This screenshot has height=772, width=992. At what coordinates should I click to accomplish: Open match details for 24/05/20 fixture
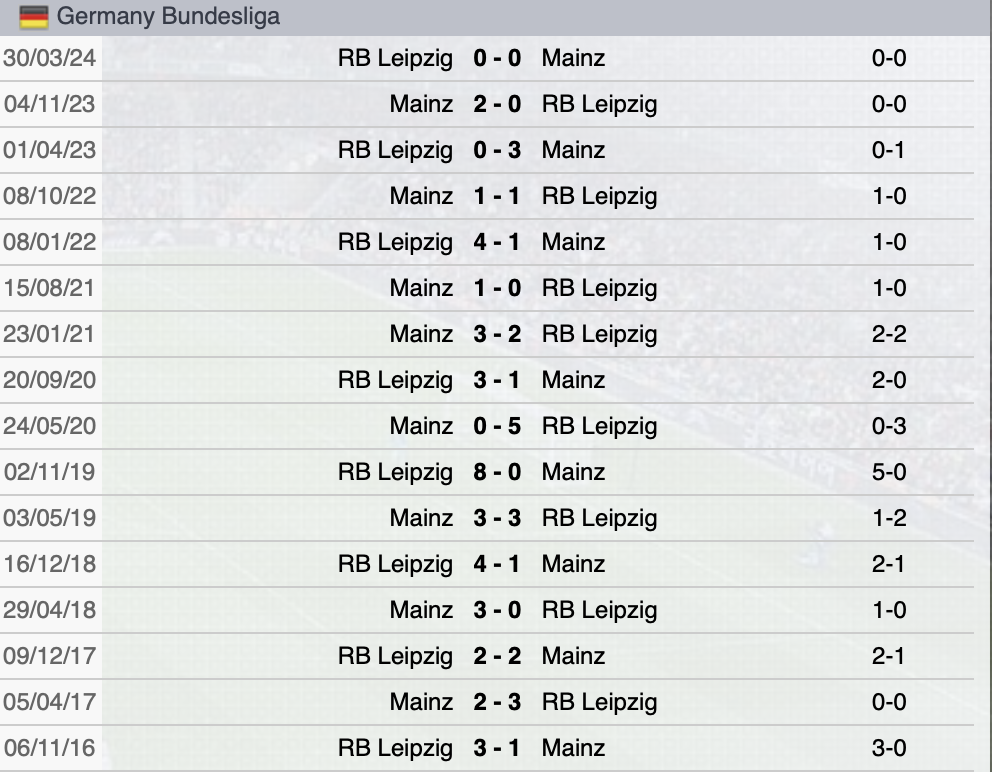496,425
